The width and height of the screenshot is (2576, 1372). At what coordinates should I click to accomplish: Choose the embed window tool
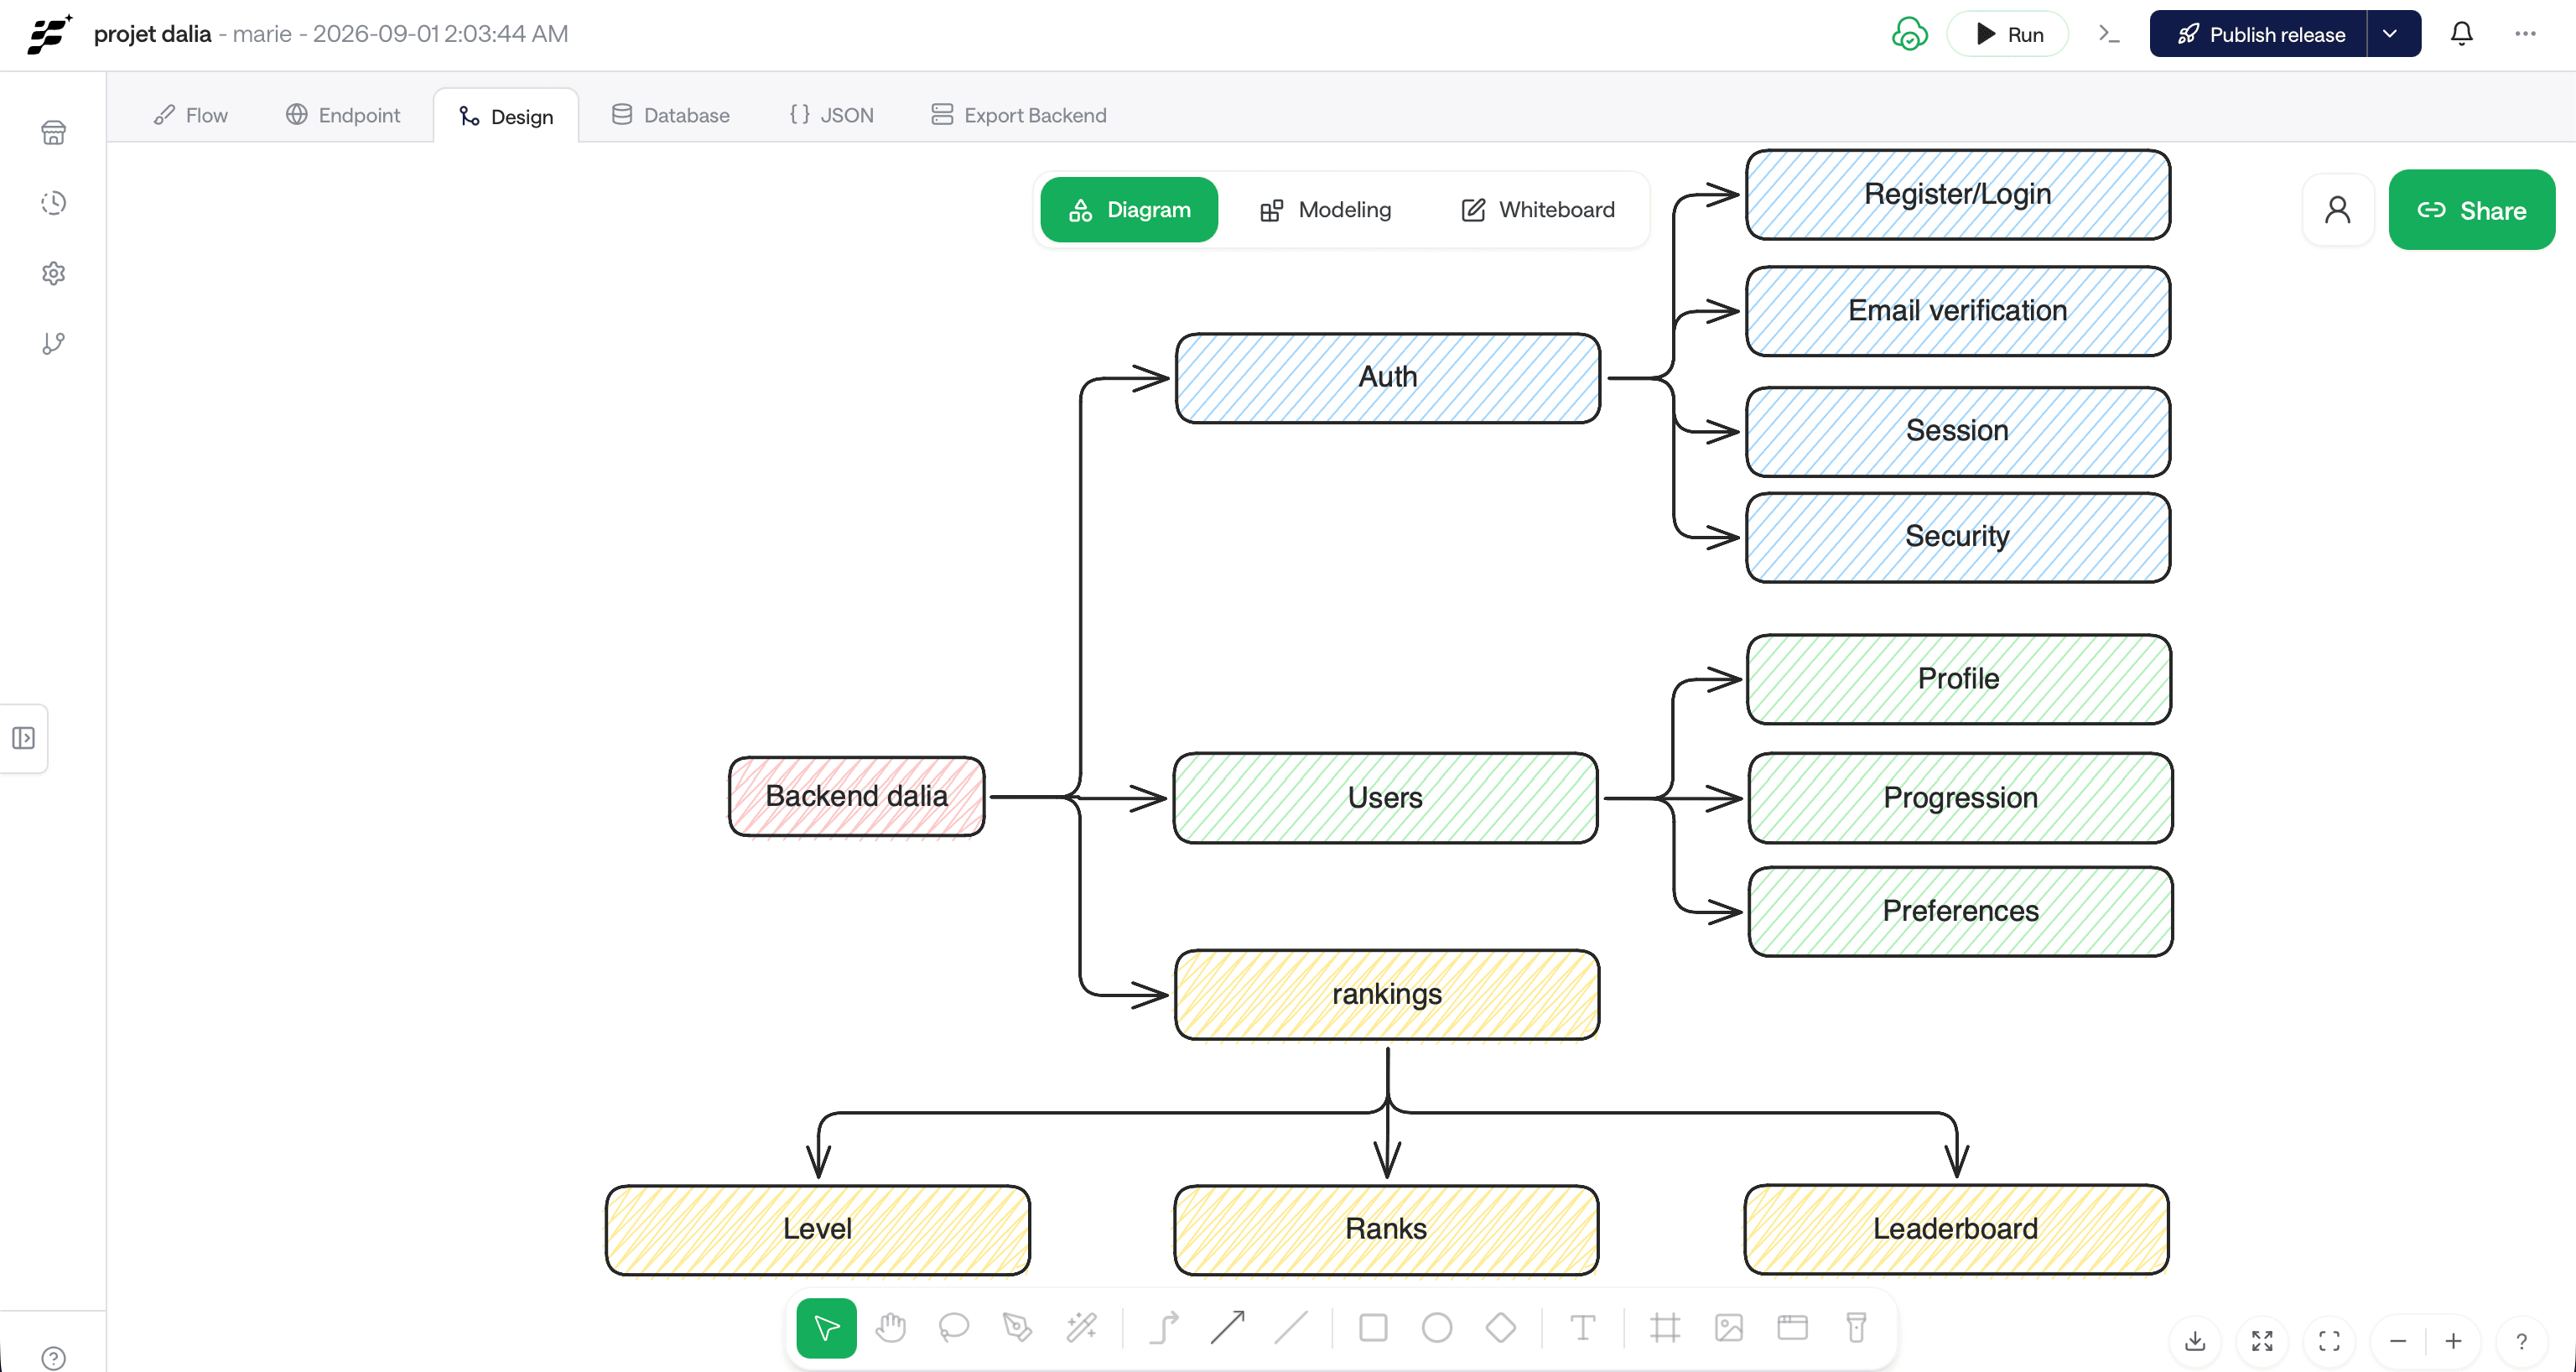point(1793,1328)
